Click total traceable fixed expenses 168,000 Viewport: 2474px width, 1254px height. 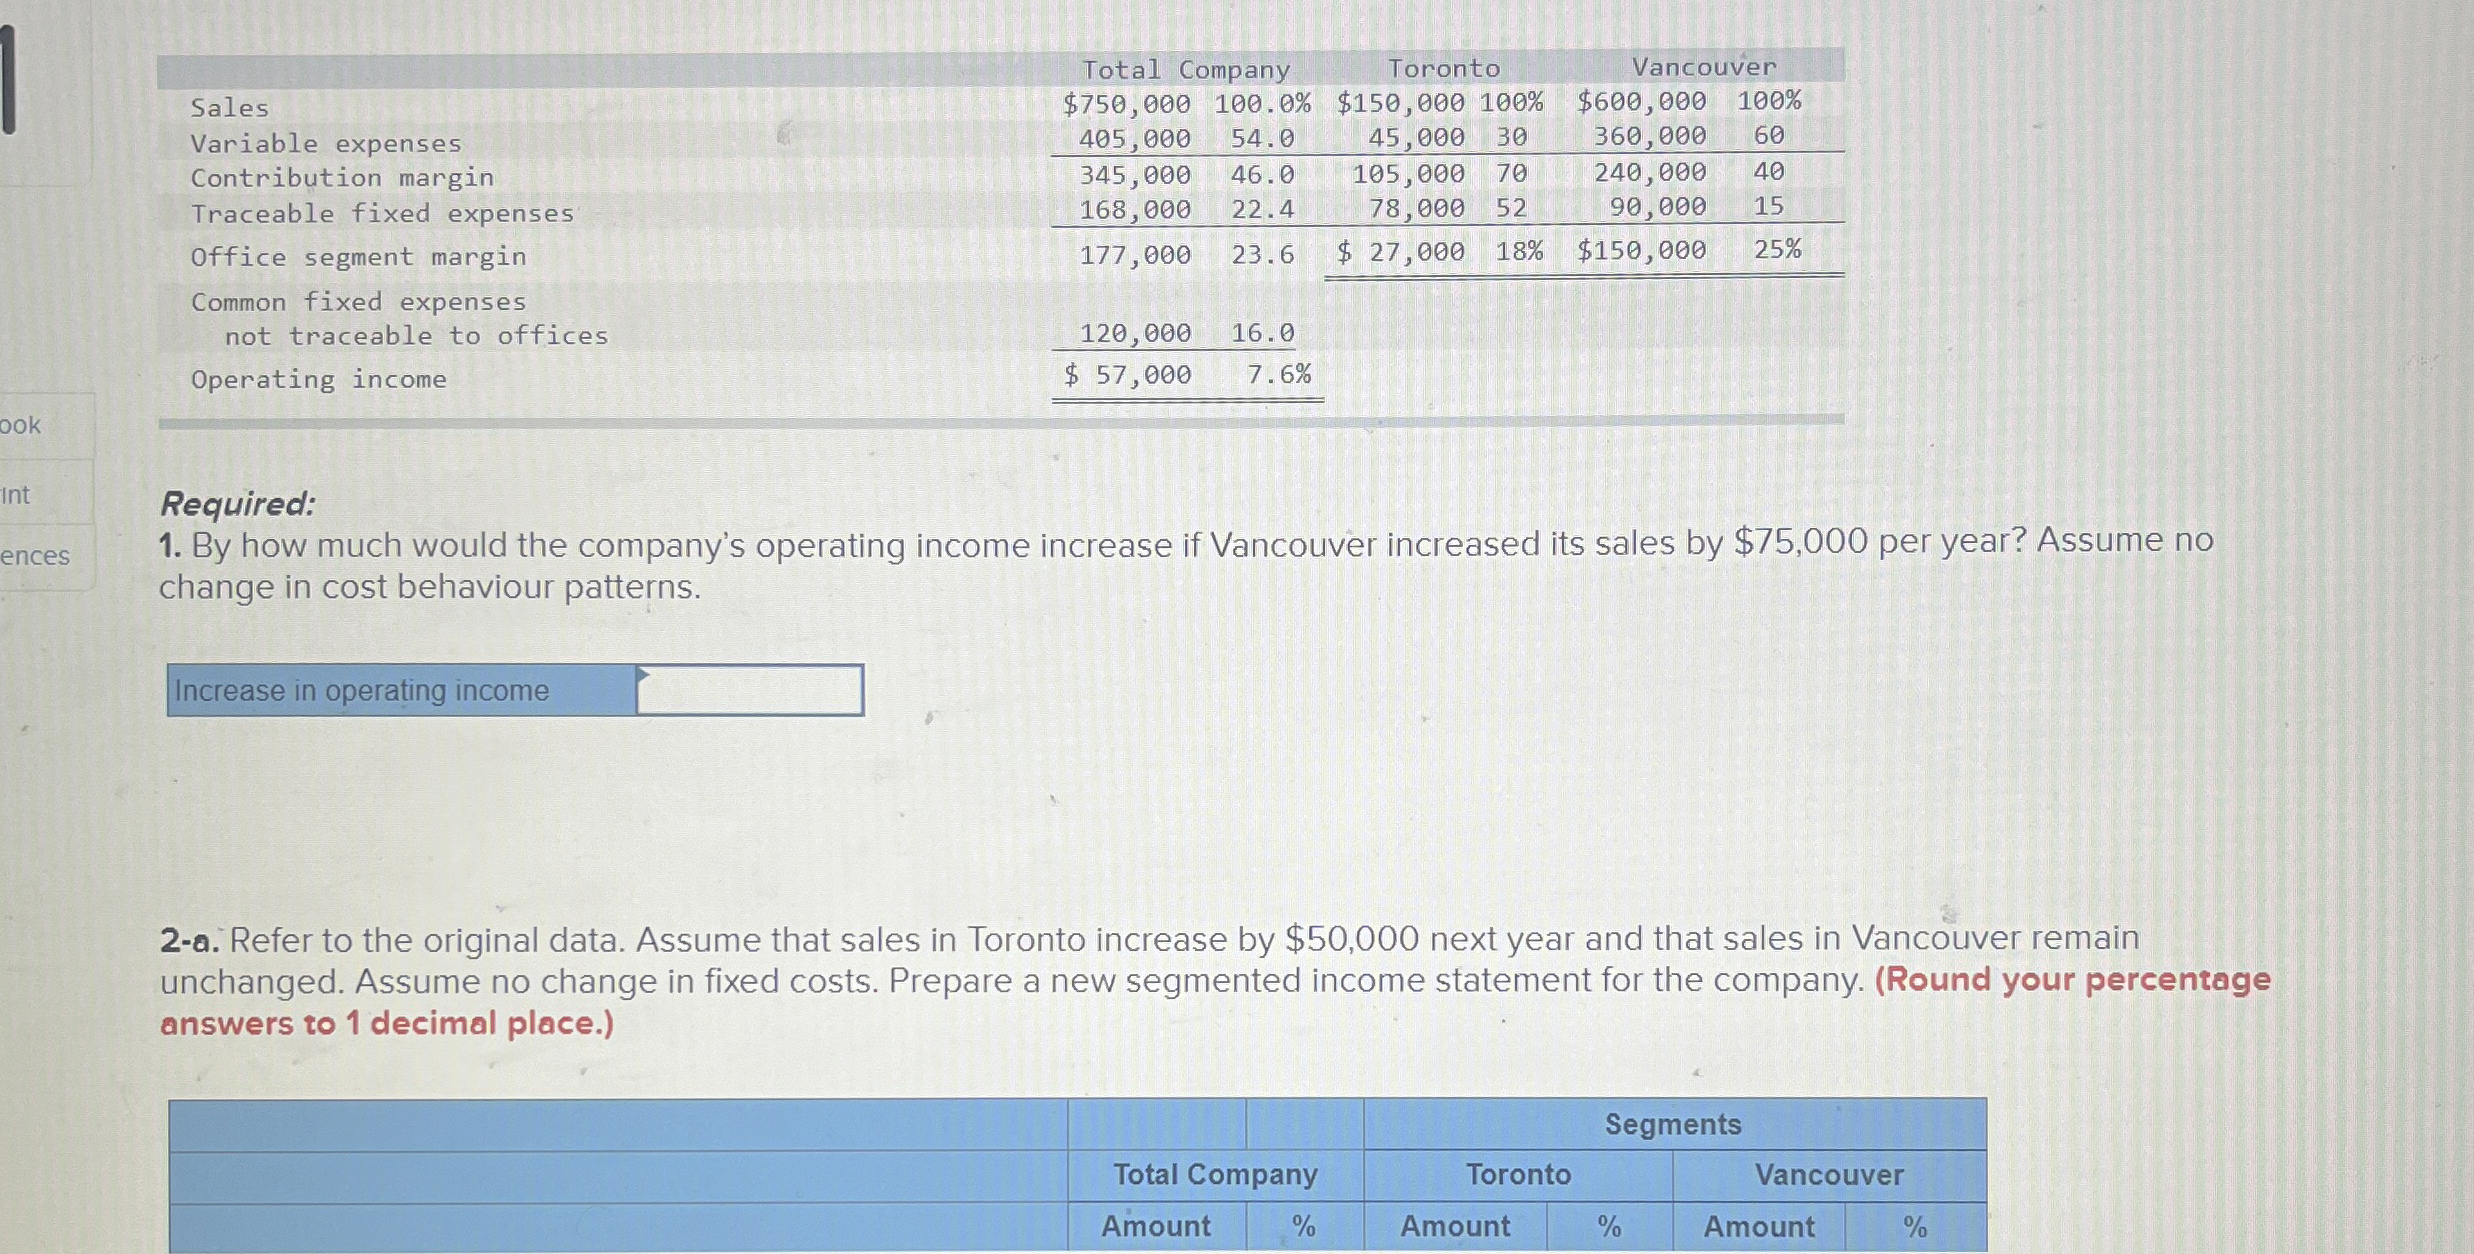pyautogui.click(x=1134, y=210)
